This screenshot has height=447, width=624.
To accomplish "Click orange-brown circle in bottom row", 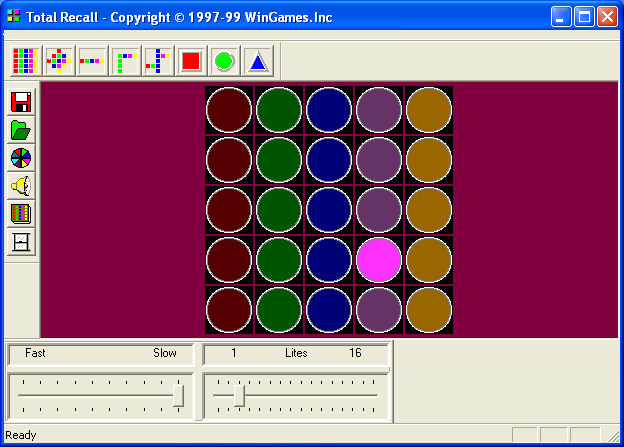I will tap(429, 310).
